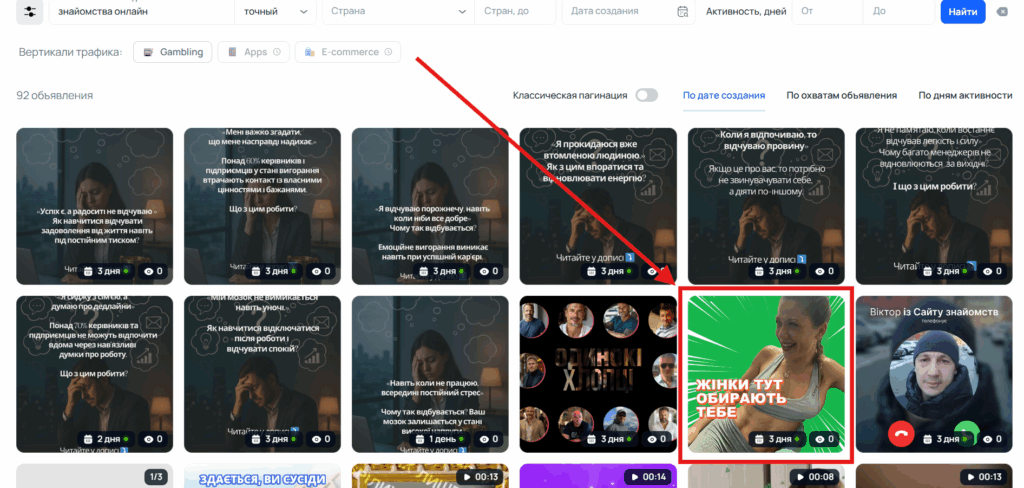Open the filter settings sliders icon
Image resolution: width=1024 pixels, height=488 pixels.
tap(30, 12)
